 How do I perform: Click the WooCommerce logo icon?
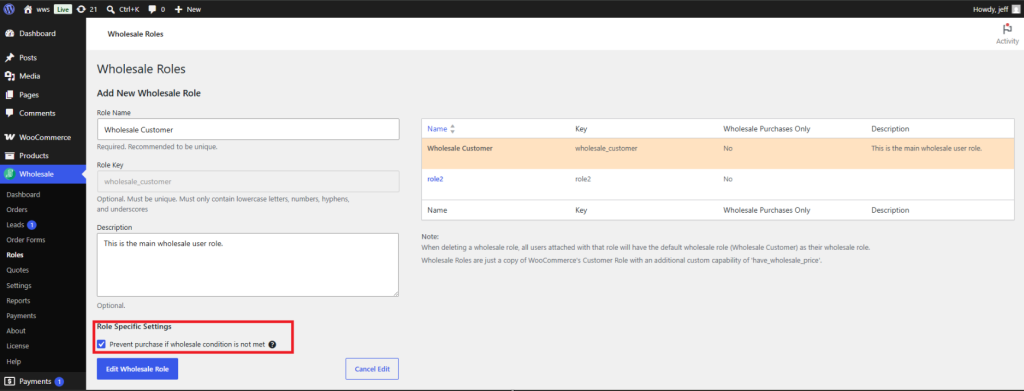10,137
